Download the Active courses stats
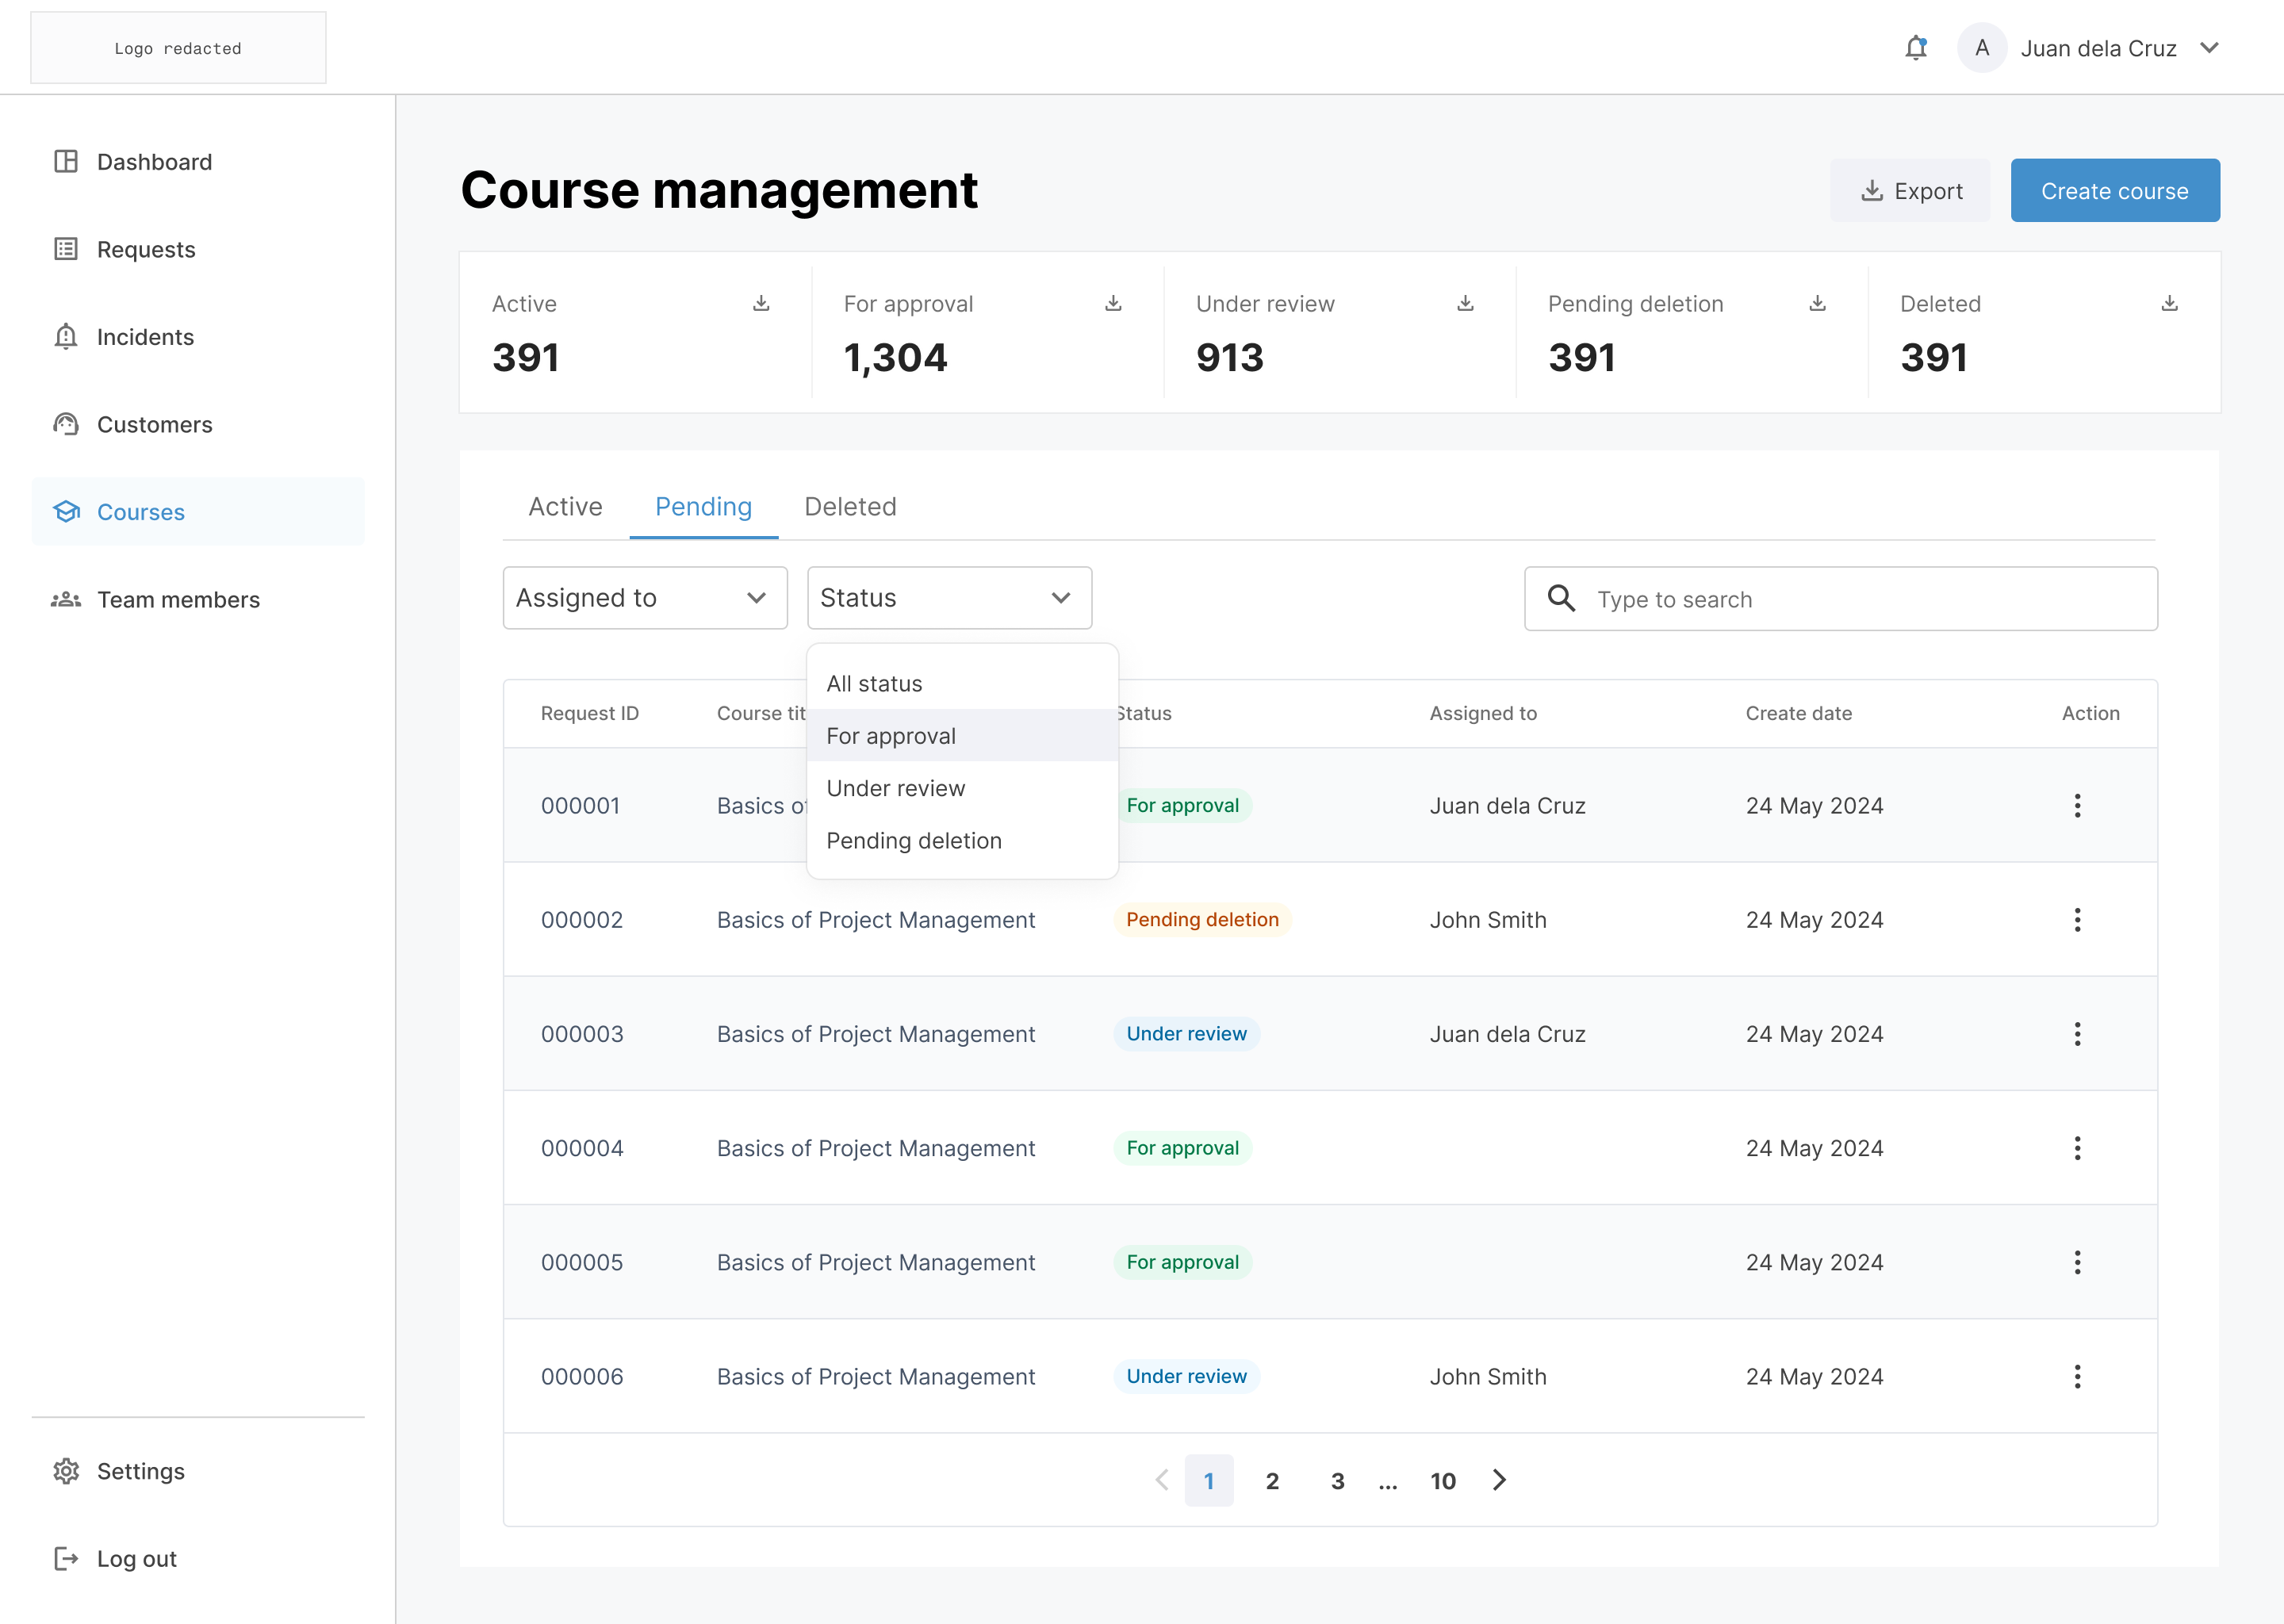Image resolution: width=2284 pixels, height=1624 pixels. [x=761, y=303]
